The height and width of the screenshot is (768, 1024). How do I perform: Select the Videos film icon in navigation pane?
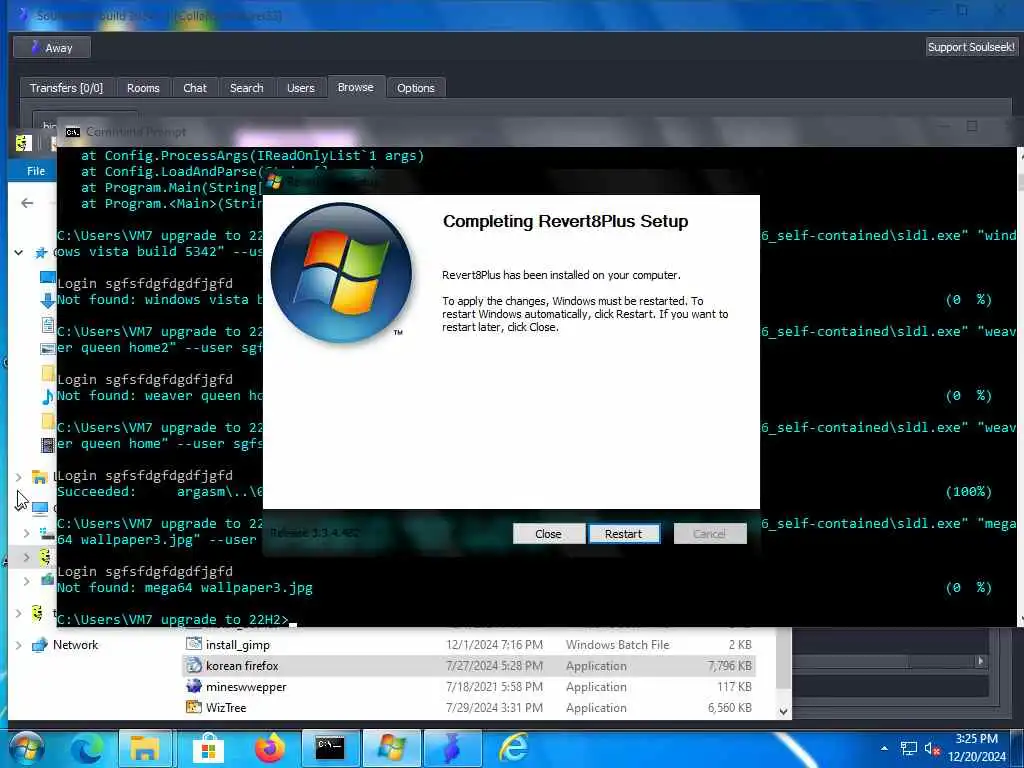coord(48,445)
